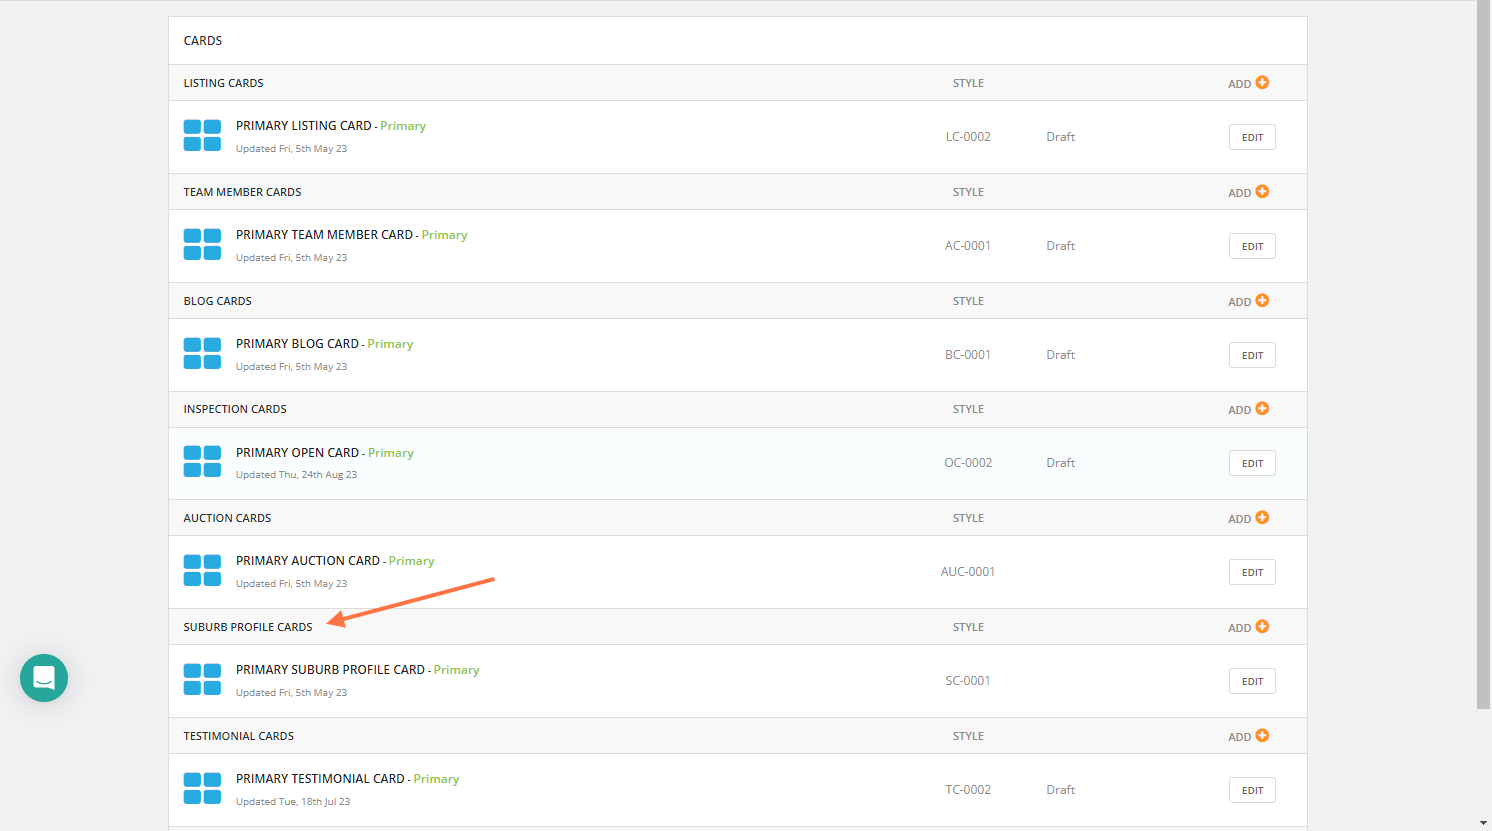Viewport: 1492px width, 831px height.
Task: Click the AUC-0001 style code
Action: [x=968, y=572]
